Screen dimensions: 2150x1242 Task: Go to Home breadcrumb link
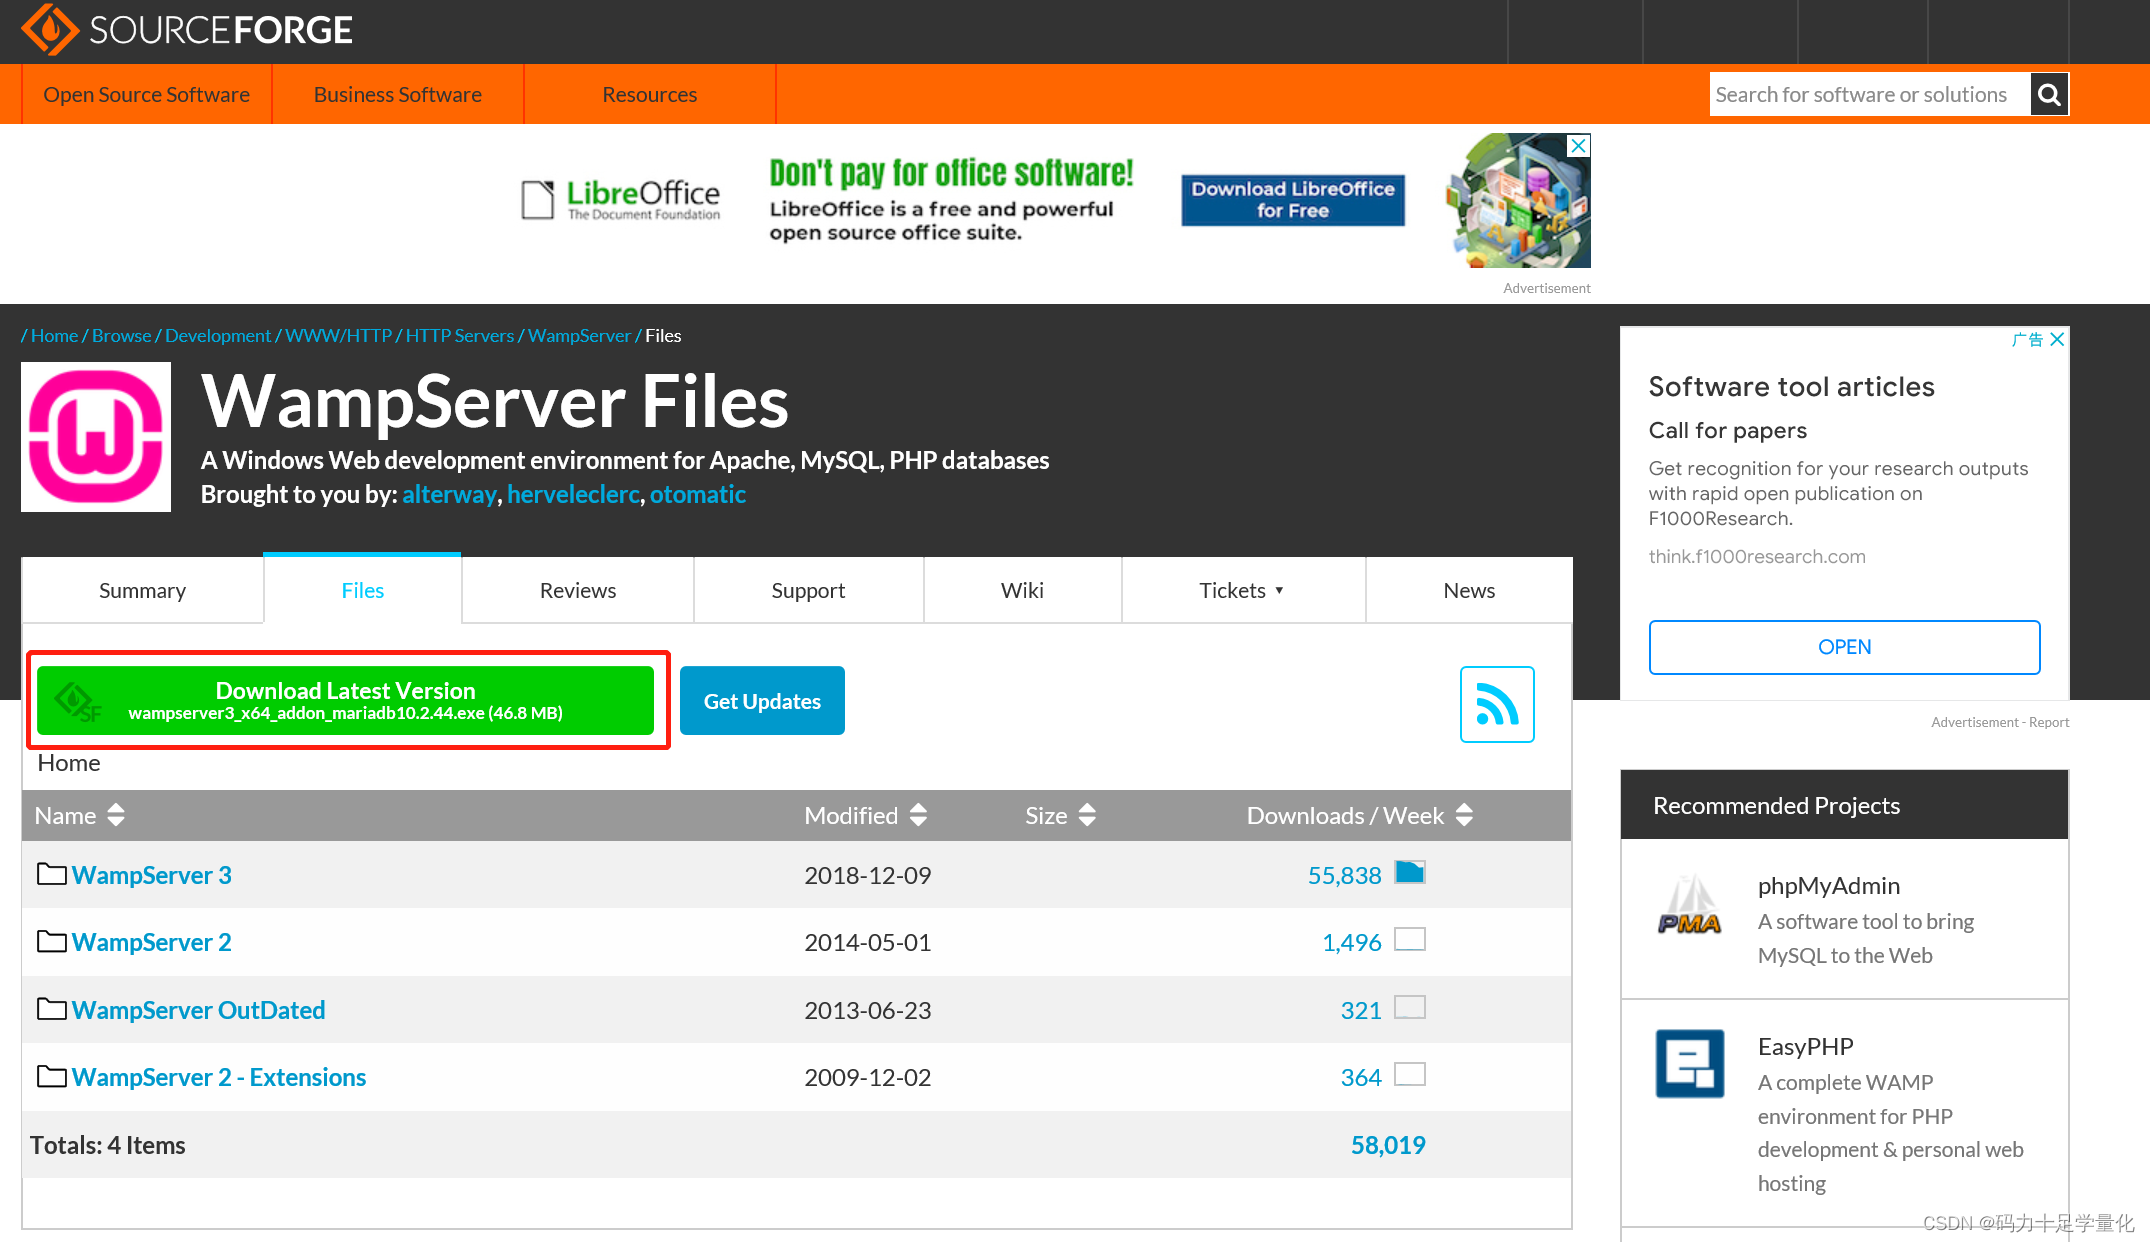[54, 335]
